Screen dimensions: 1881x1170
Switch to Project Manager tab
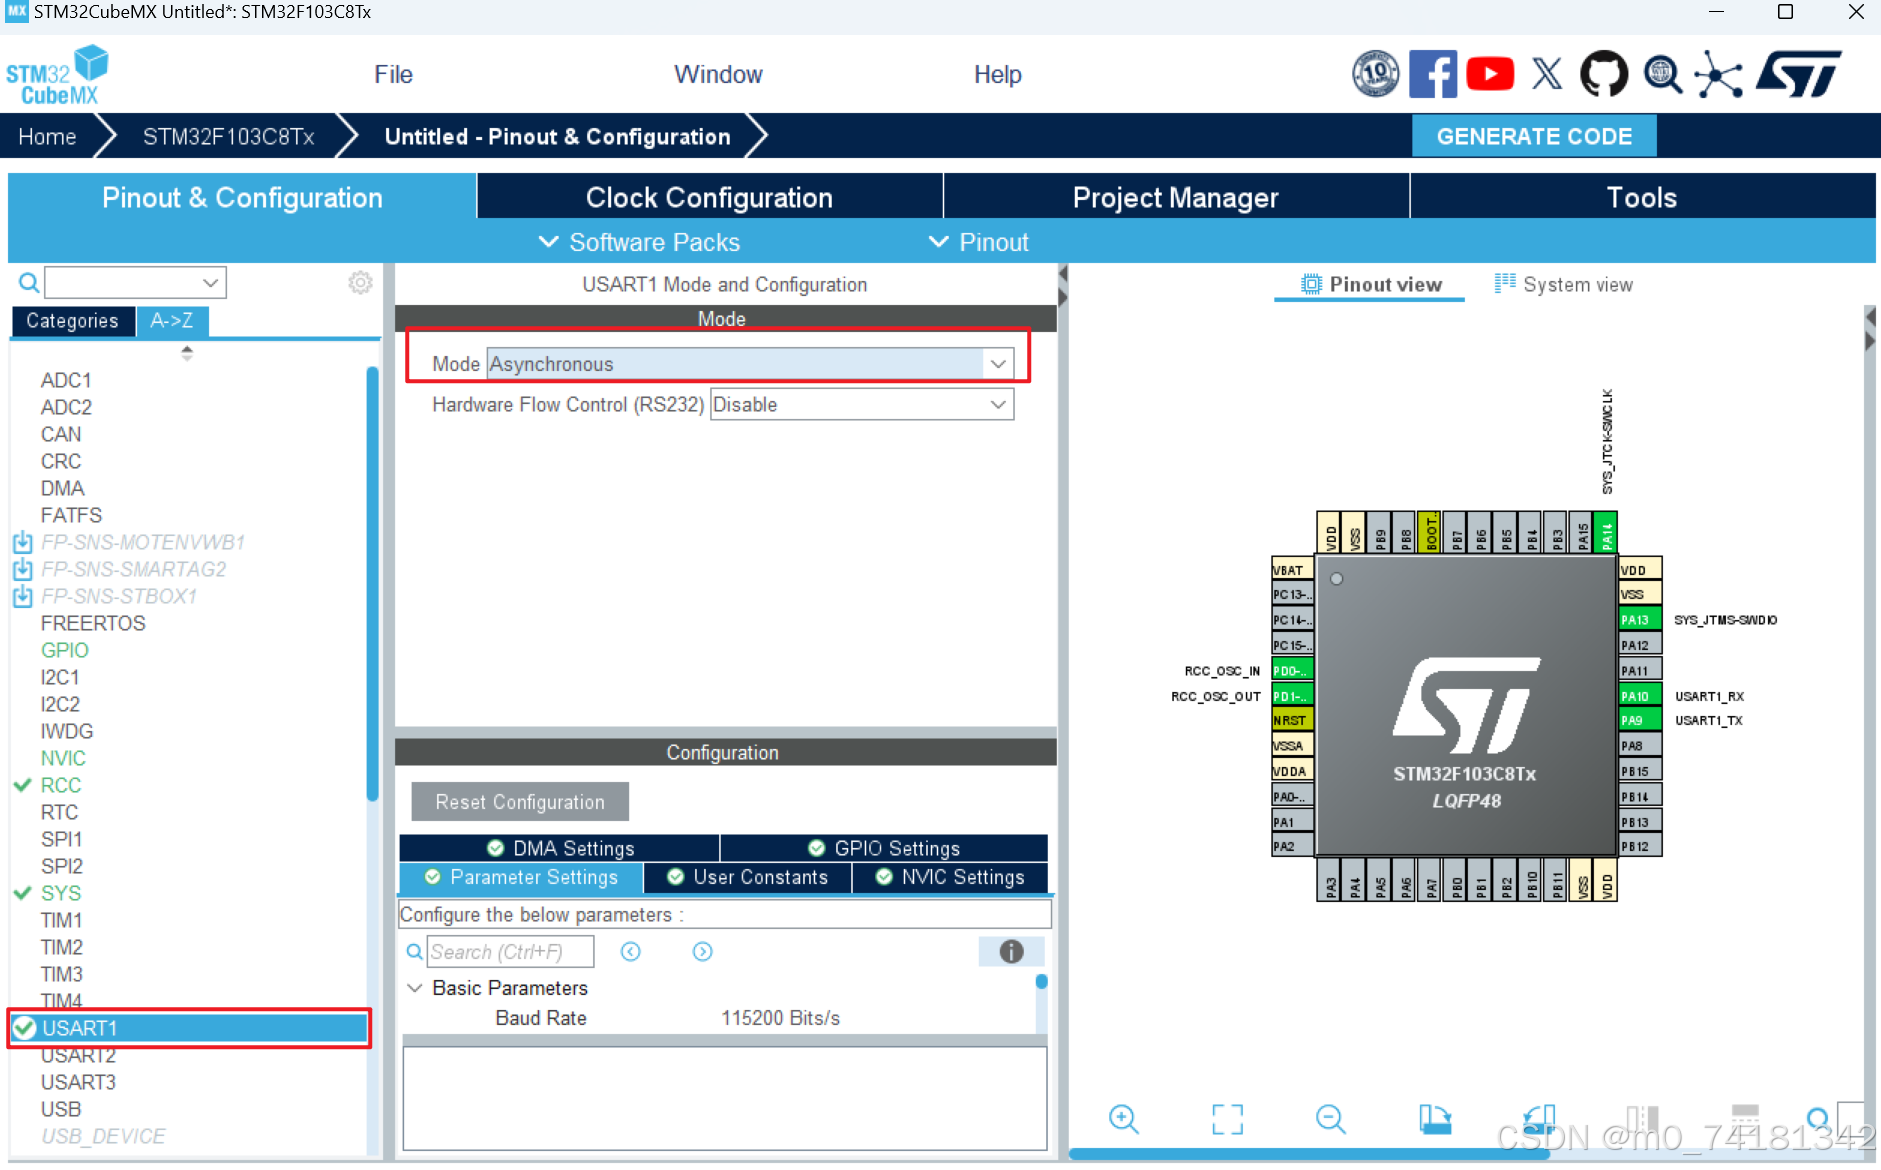click(x=1176, y=197)
